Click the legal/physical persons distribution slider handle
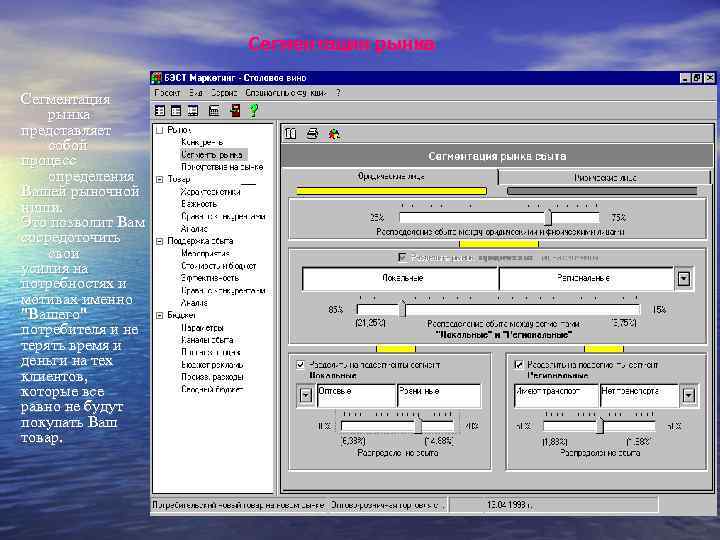Screen dimensions: 720x540 click(x=548, y=217)
